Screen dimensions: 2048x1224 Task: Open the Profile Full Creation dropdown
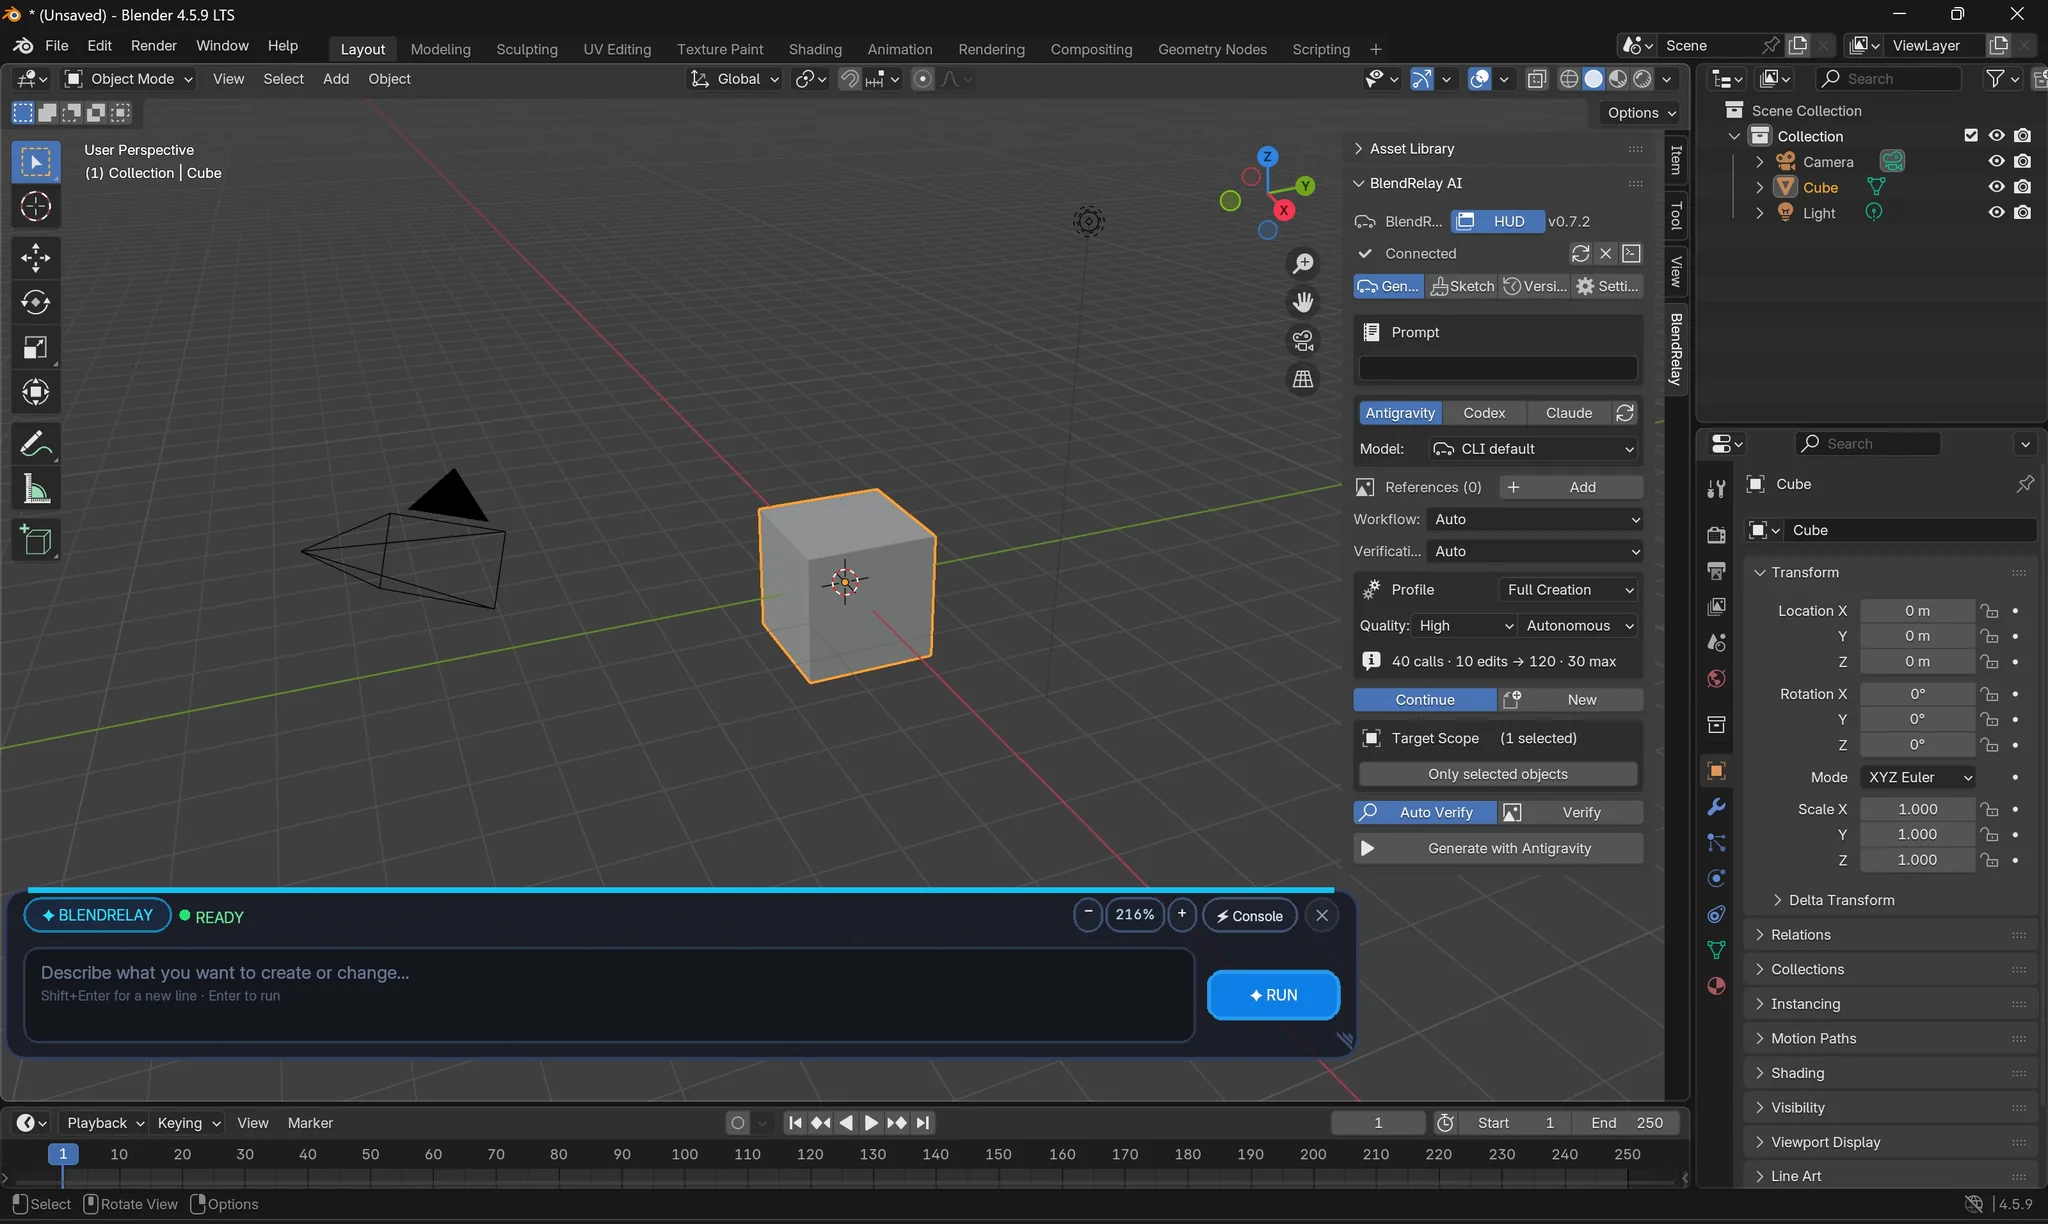pos(1568,590)
